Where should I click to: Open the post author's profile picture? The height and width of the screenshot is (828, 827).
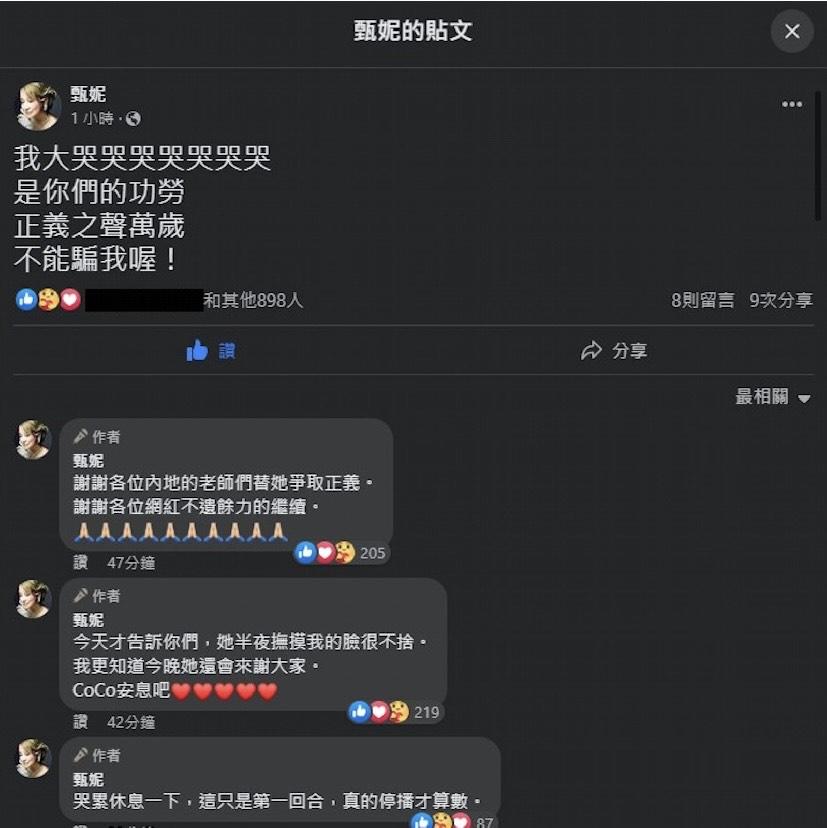[38, 106]
